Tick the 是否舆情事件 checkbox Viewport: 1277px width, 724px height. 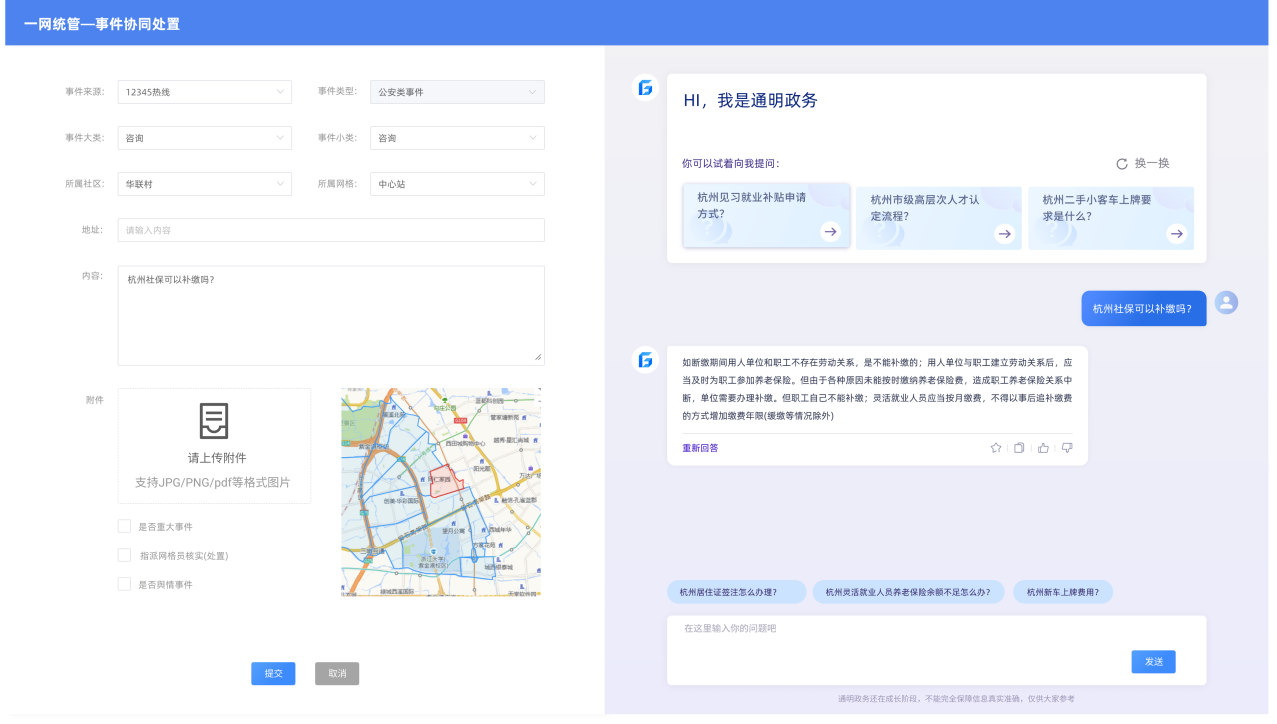tap(125, 584)
